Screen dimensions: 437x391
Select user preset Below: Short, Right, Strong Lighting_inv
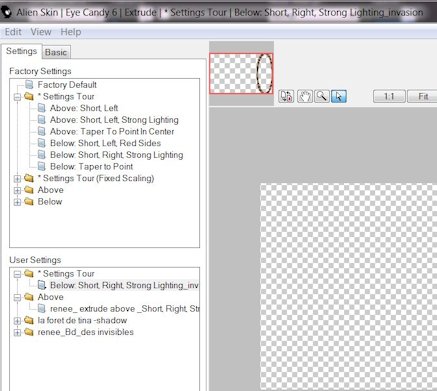(124, 285)
